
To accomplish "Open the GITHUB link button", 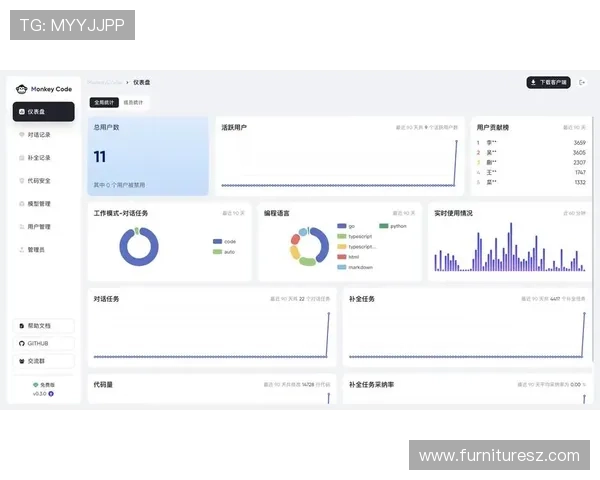I will click(x=44, y=343).
